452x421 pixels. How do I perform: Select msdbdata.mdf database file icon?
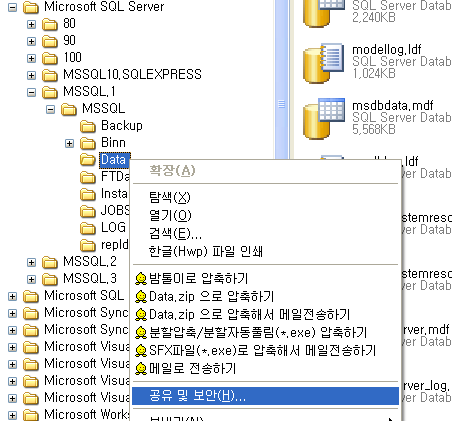pyautogui.click(x=324, y=119)
